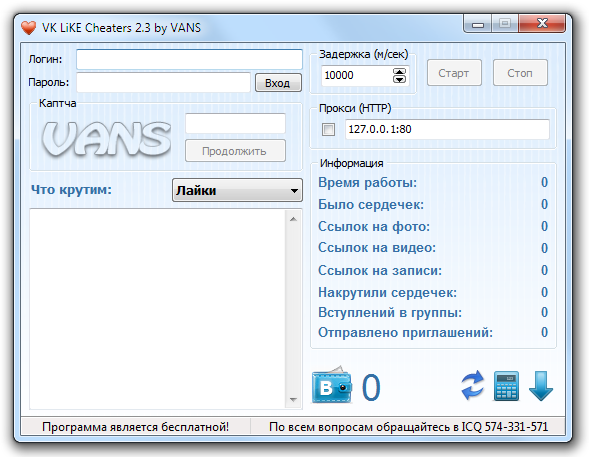This screenshot has height=457, width=589.
Task: Click the proxy address field 127.0.0.1:80
Action: [x=447, y=130]
